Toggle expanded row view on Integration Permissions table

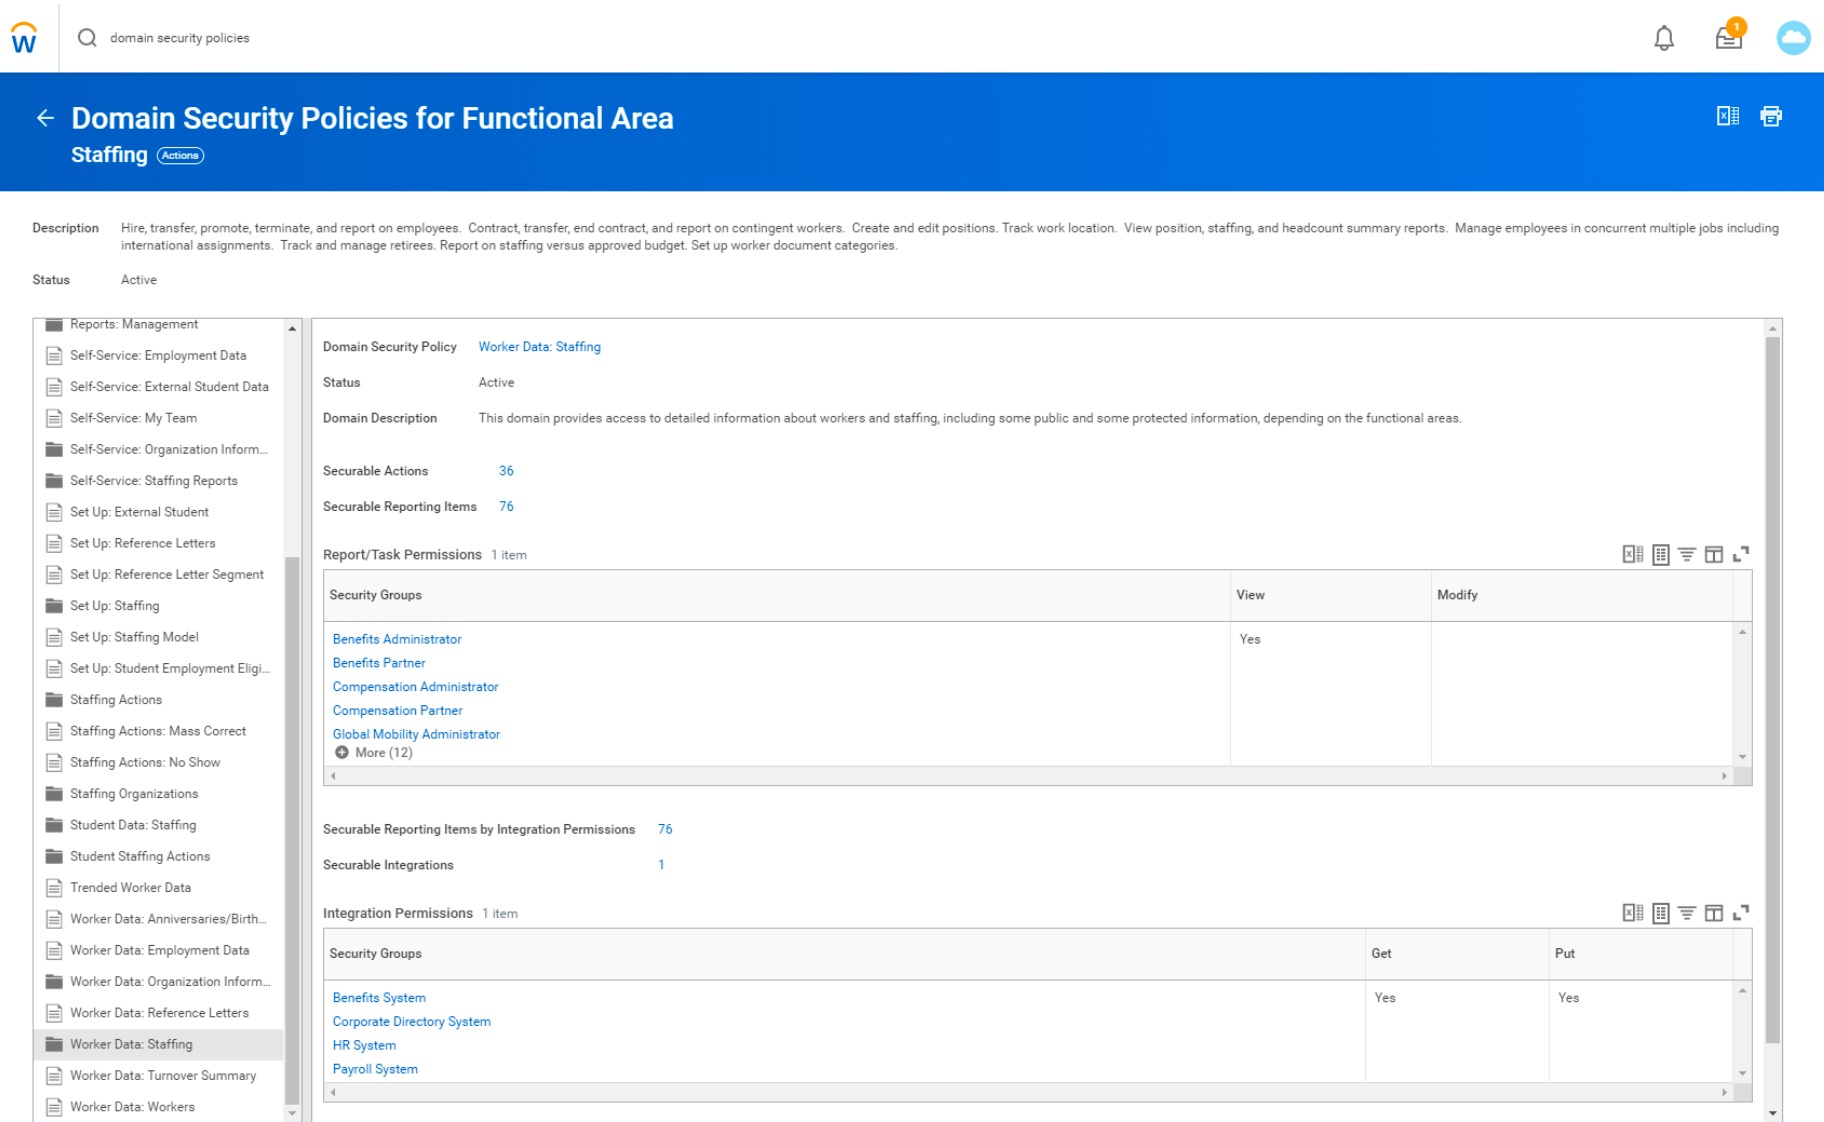tap(1662, 912)
